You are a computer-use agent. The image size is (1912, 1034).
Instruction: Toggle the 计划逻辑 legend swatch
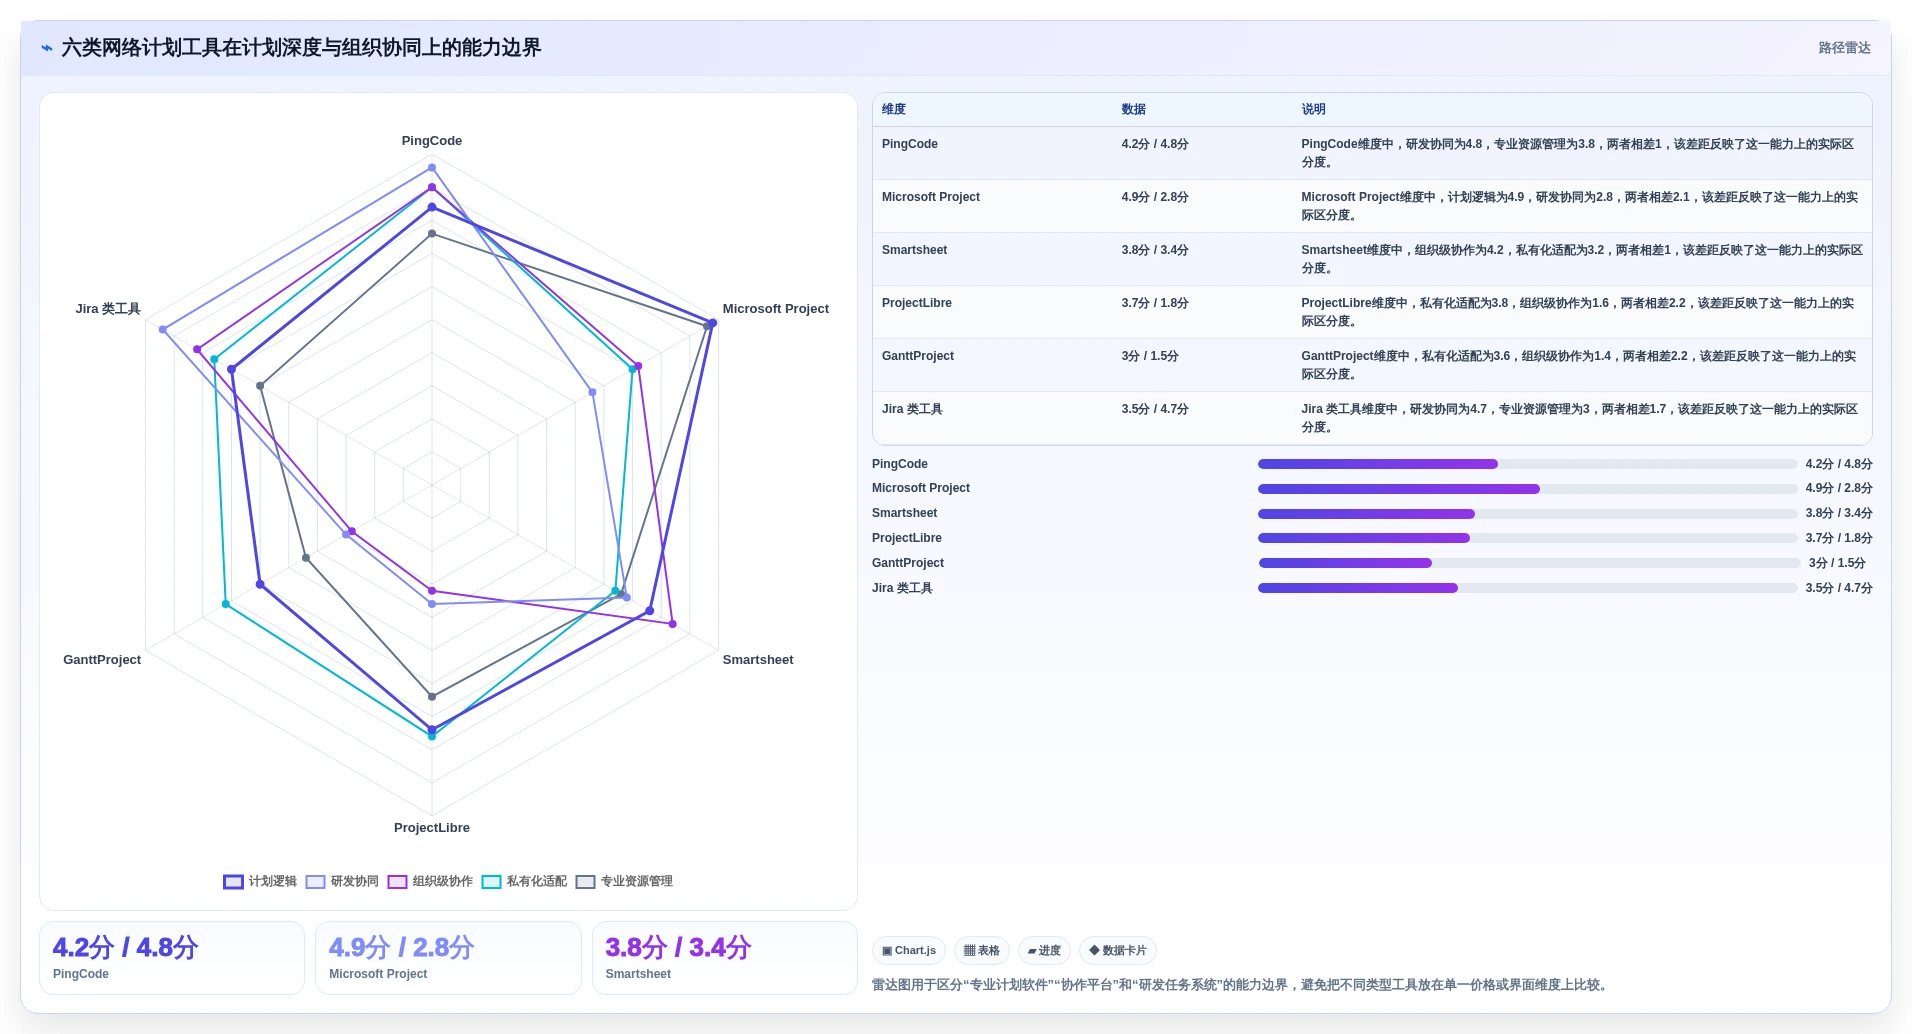(x=233, y=882)
